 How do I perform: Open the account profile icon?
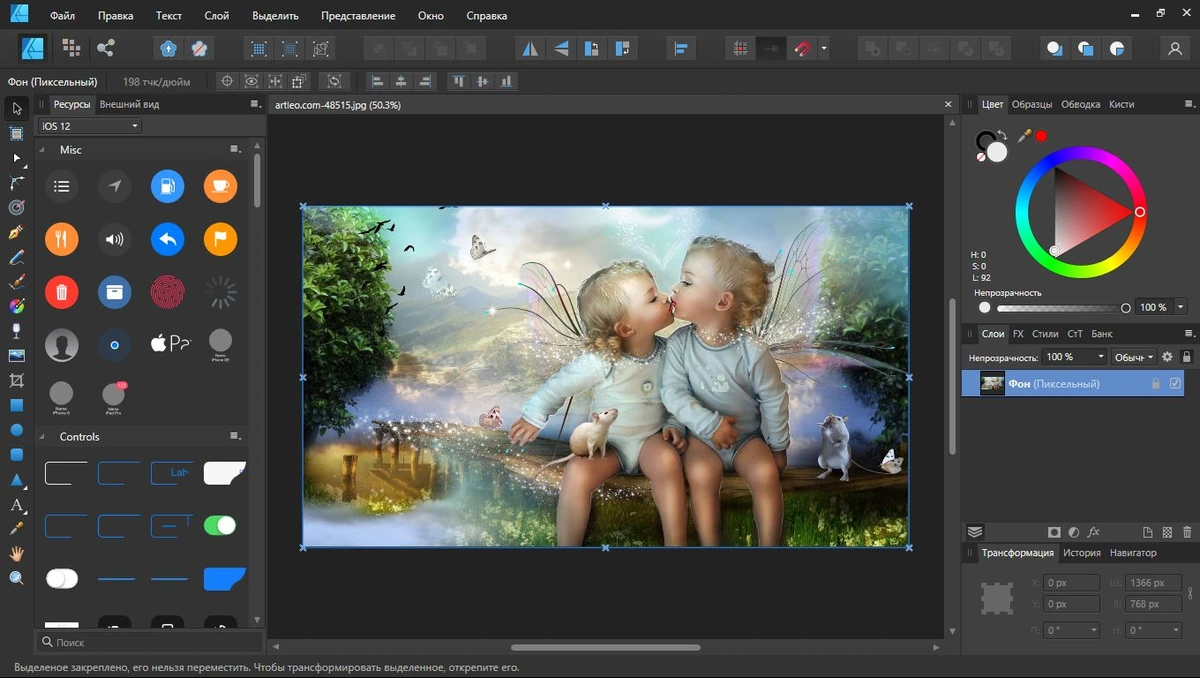[x=1176, y=47]
